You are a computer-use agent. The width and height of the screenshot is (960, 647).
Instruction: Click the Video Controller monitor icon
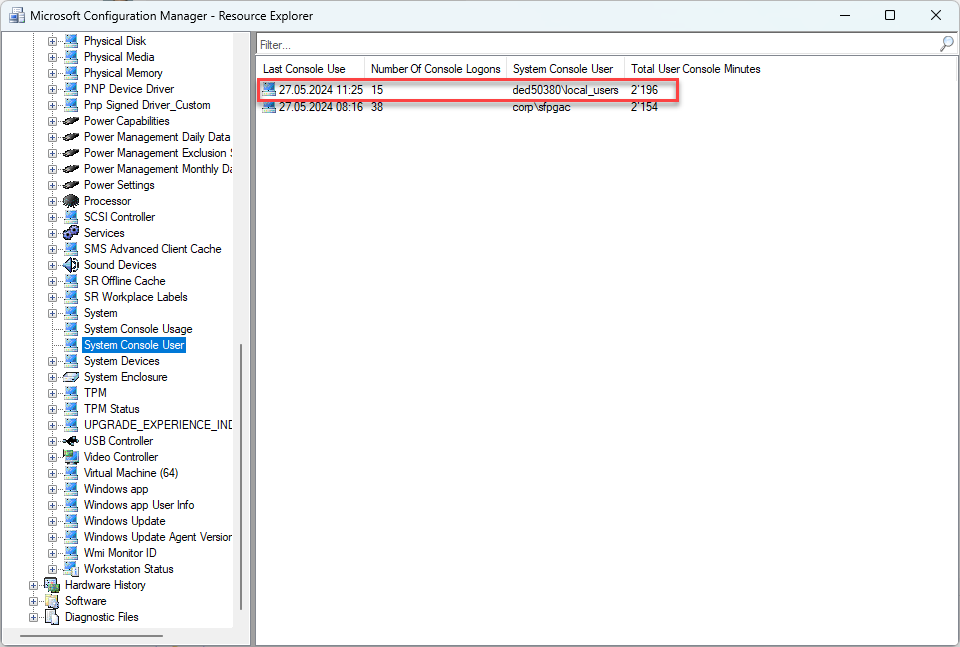[71, 457]
